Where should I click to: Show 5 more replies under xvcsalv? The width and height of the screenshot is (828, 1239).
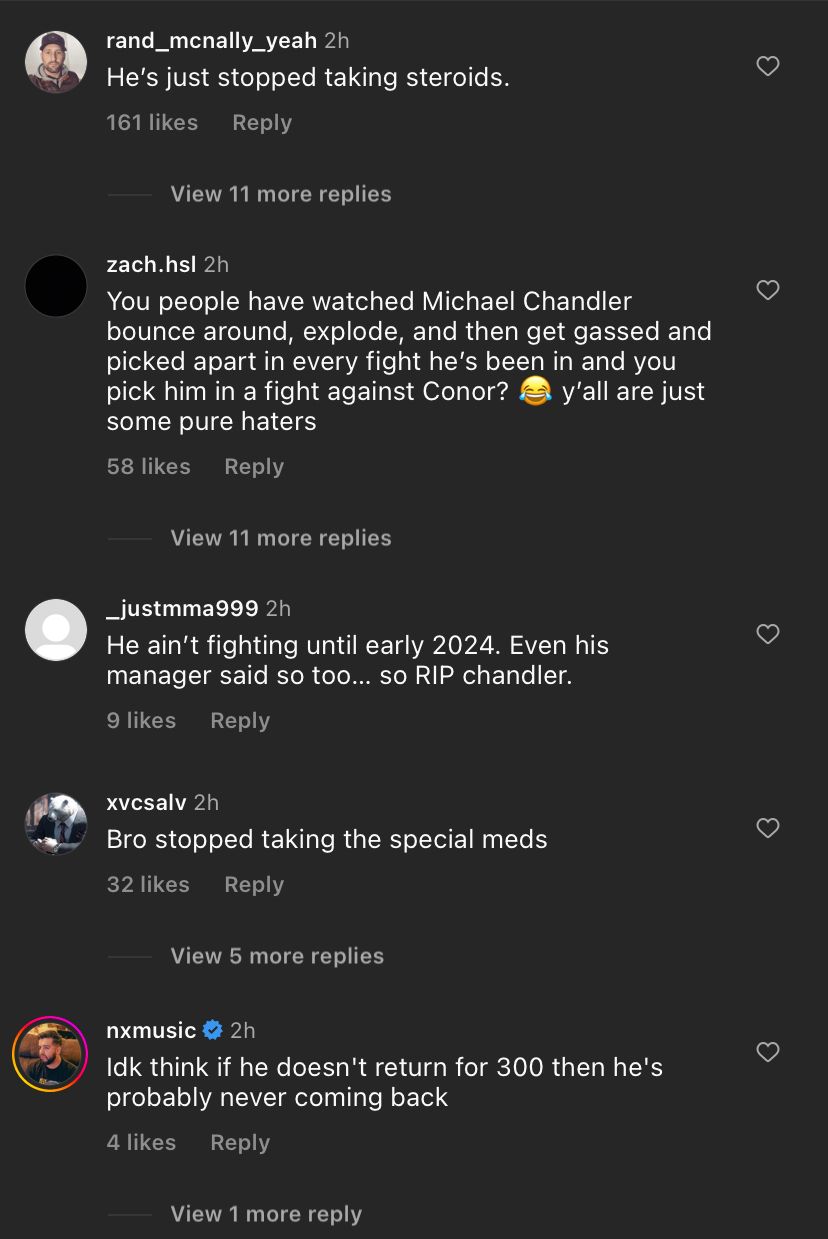pos(277,956)
